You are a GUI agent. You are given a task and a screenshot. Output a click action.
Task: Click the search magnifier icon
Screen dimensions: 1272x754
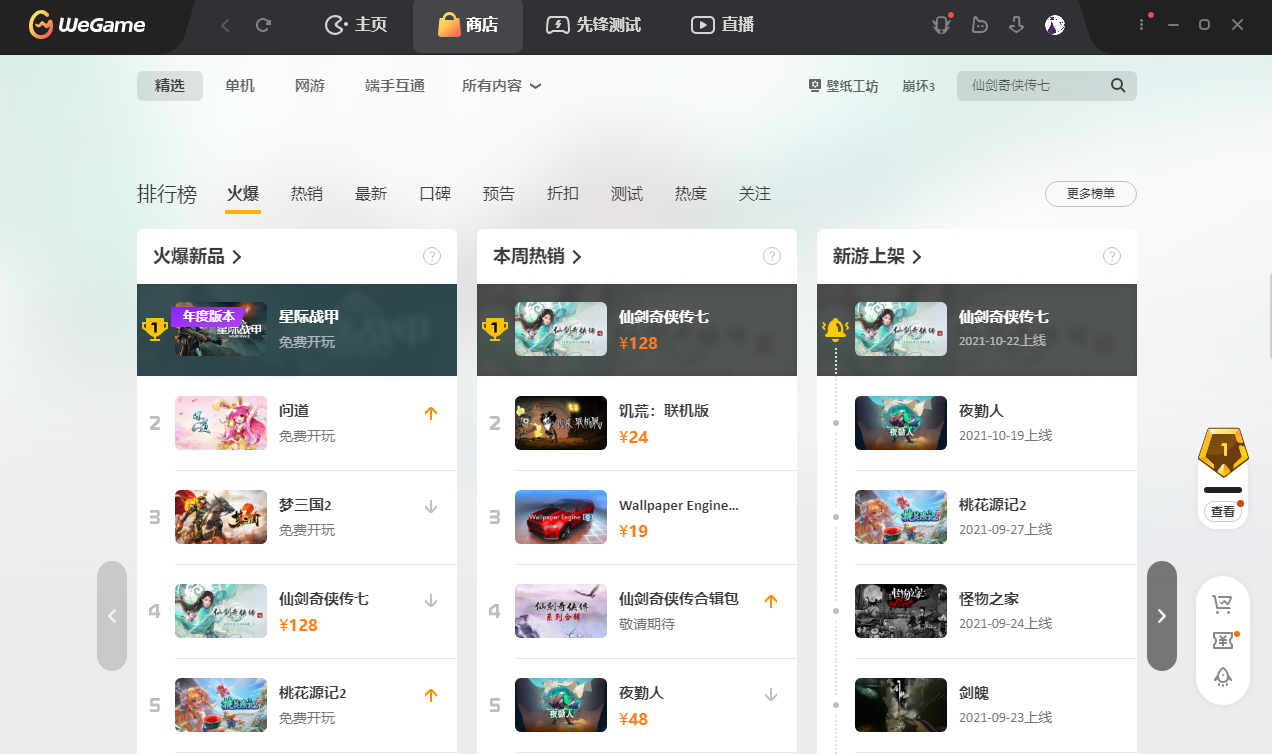(1118, 86)
